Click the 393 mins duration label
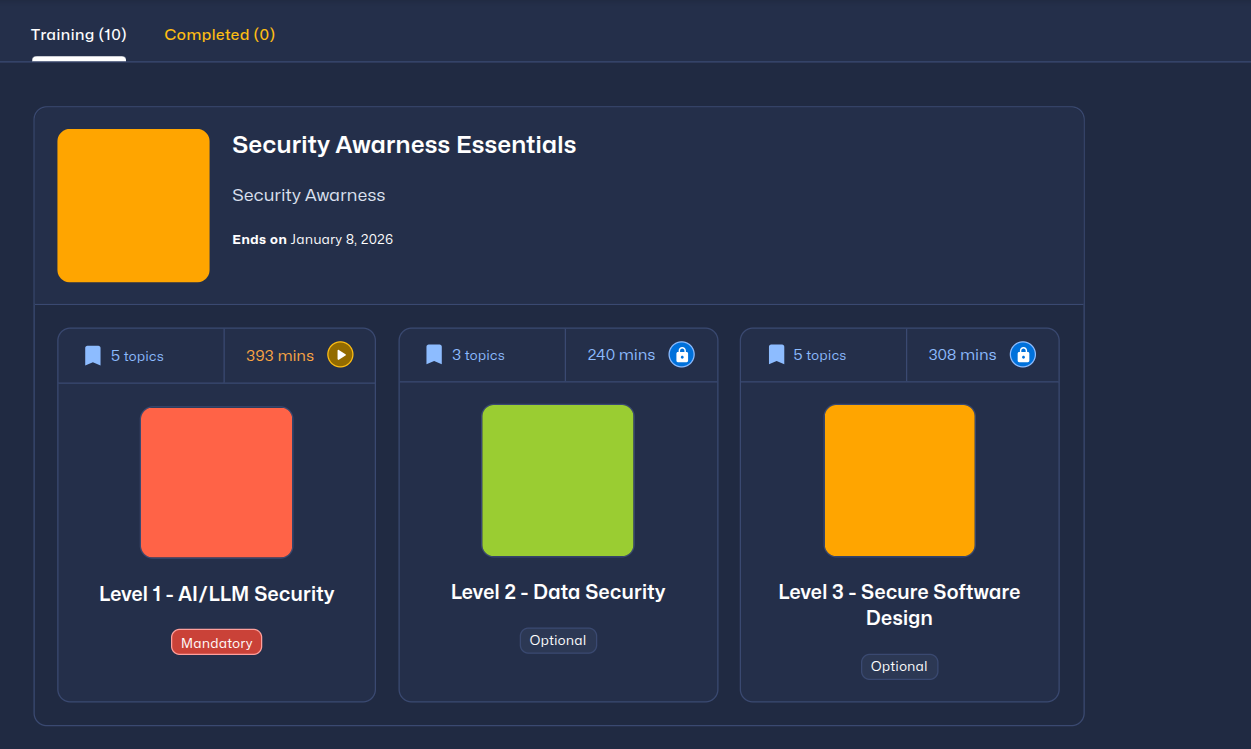 [280, 355]
